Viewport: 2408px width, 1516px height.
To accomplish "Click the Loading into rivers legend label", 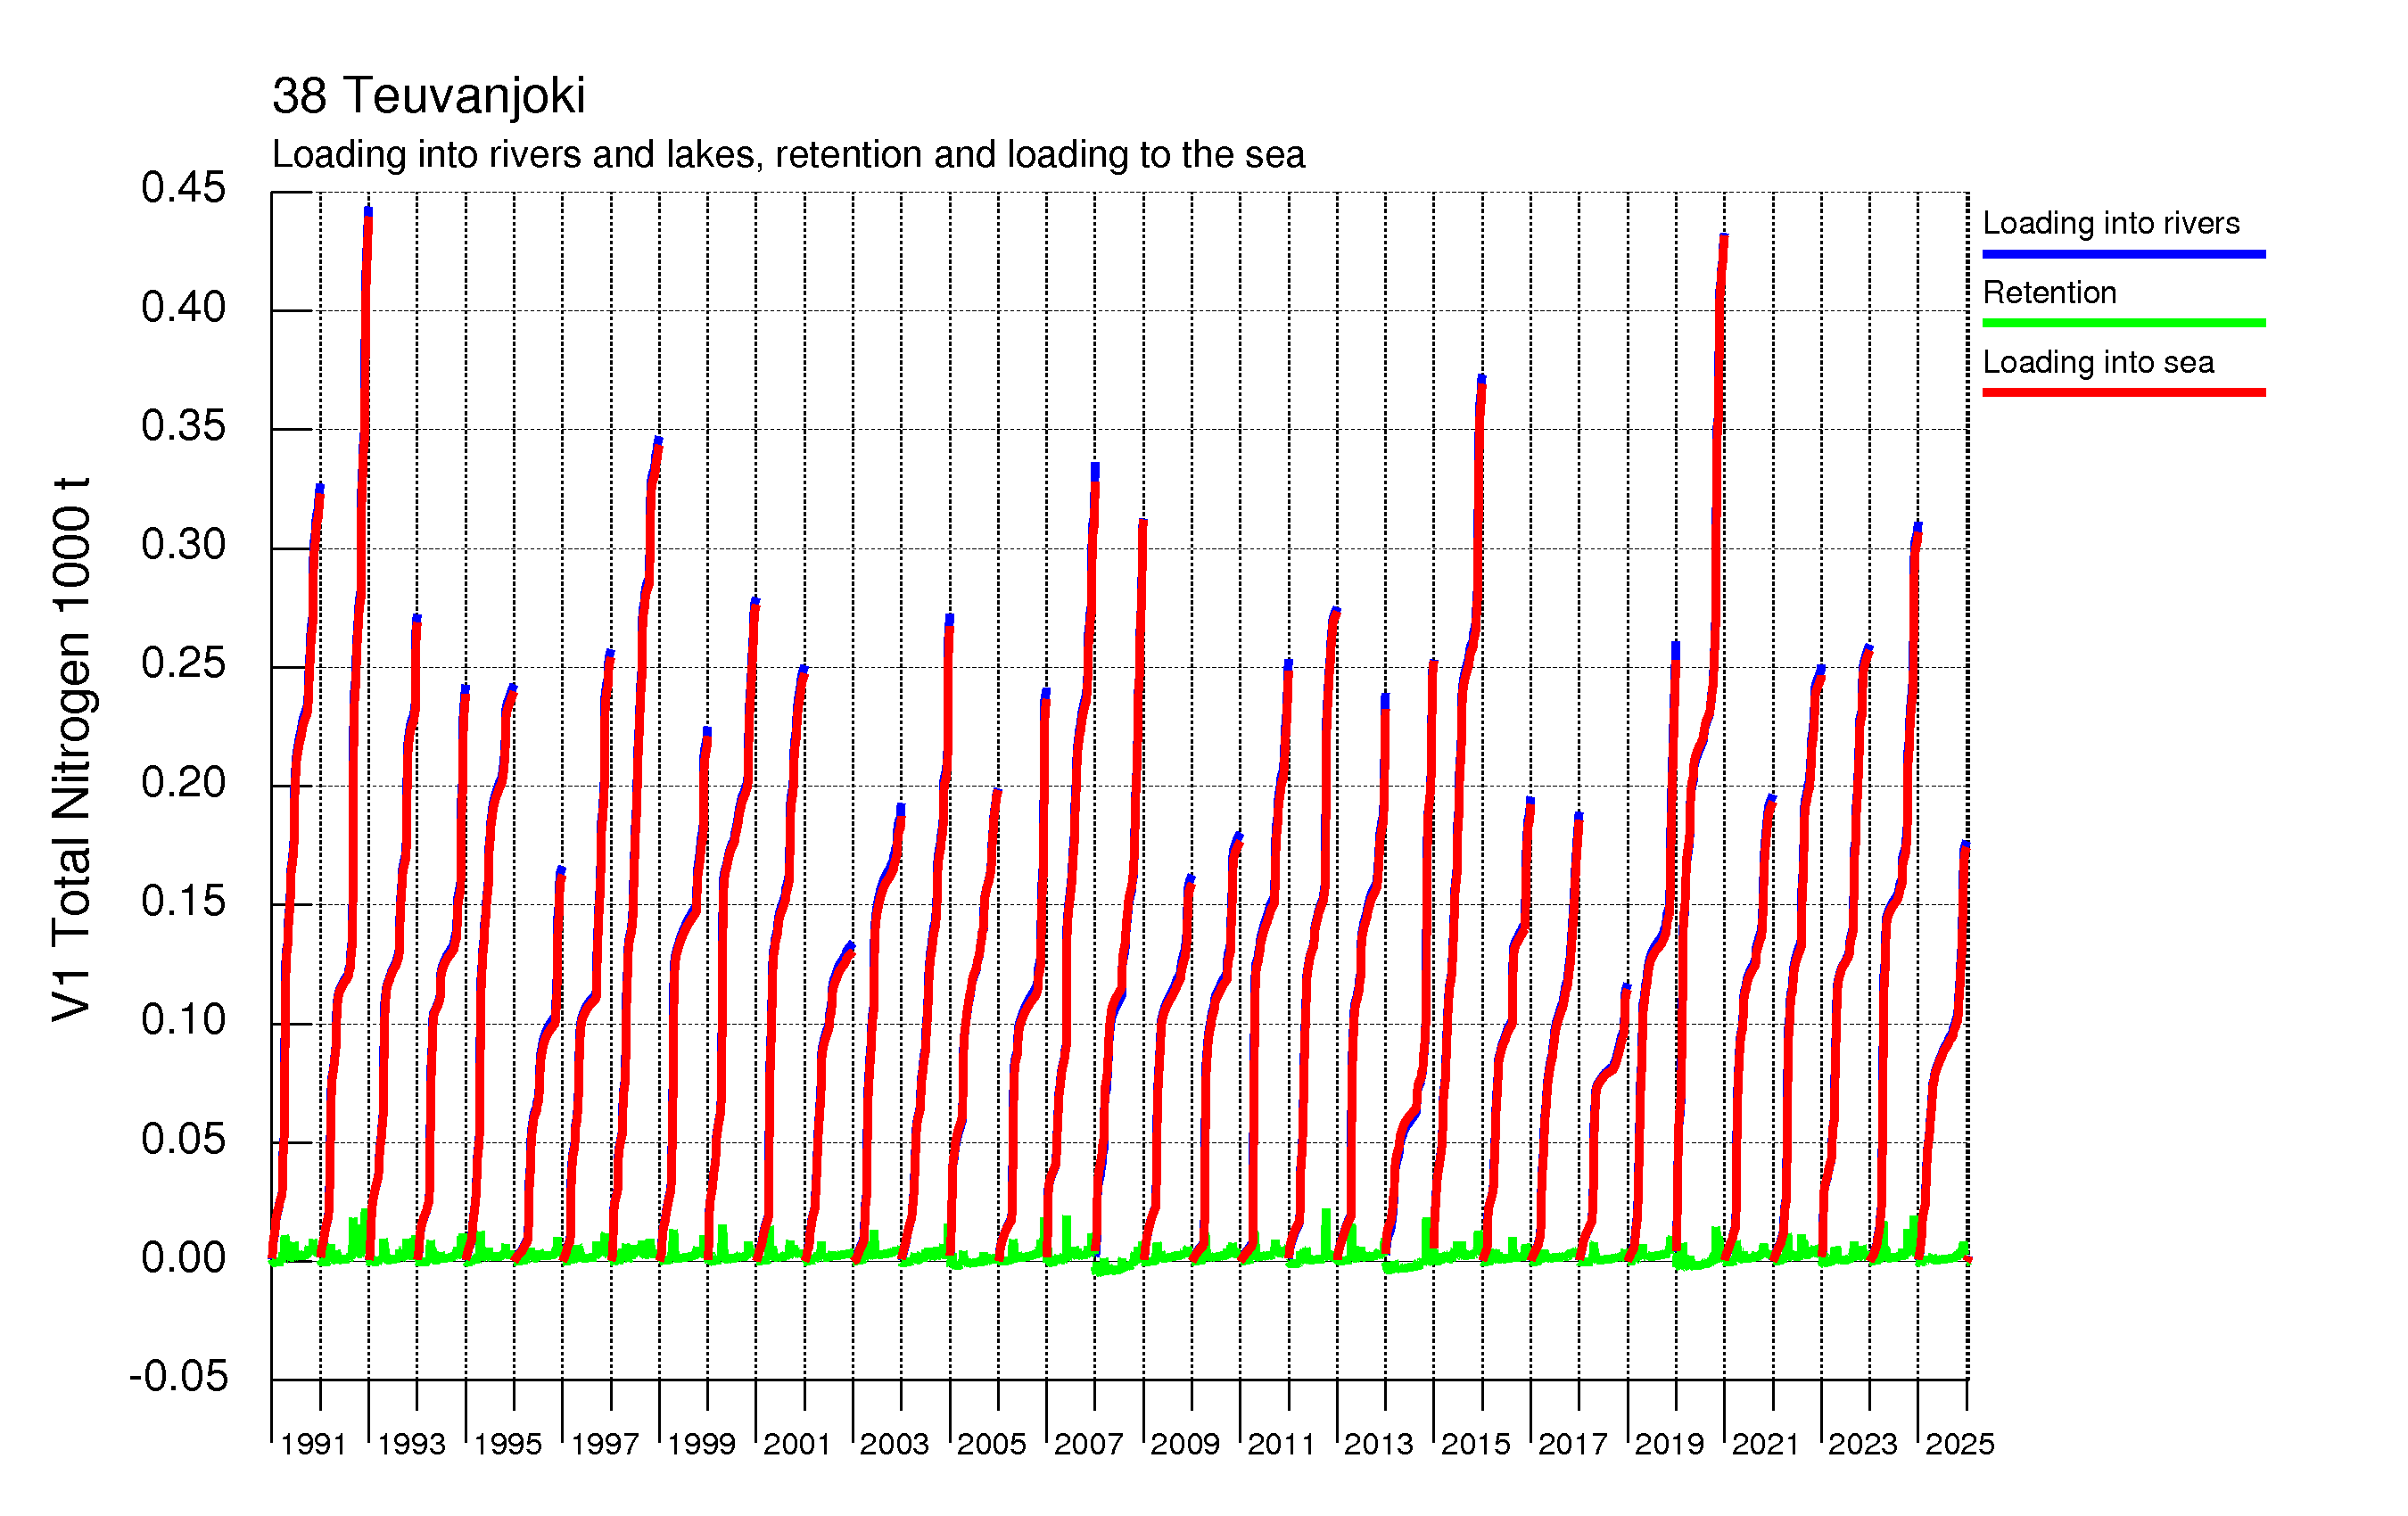I will click(2110, 223).
